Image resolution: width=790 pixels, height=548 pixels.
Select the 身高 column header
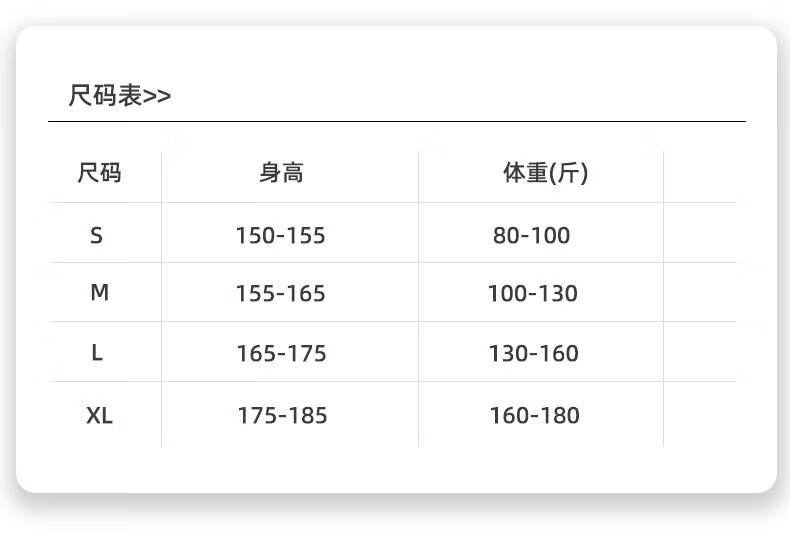pyautogui.click(x=281, y=173)
